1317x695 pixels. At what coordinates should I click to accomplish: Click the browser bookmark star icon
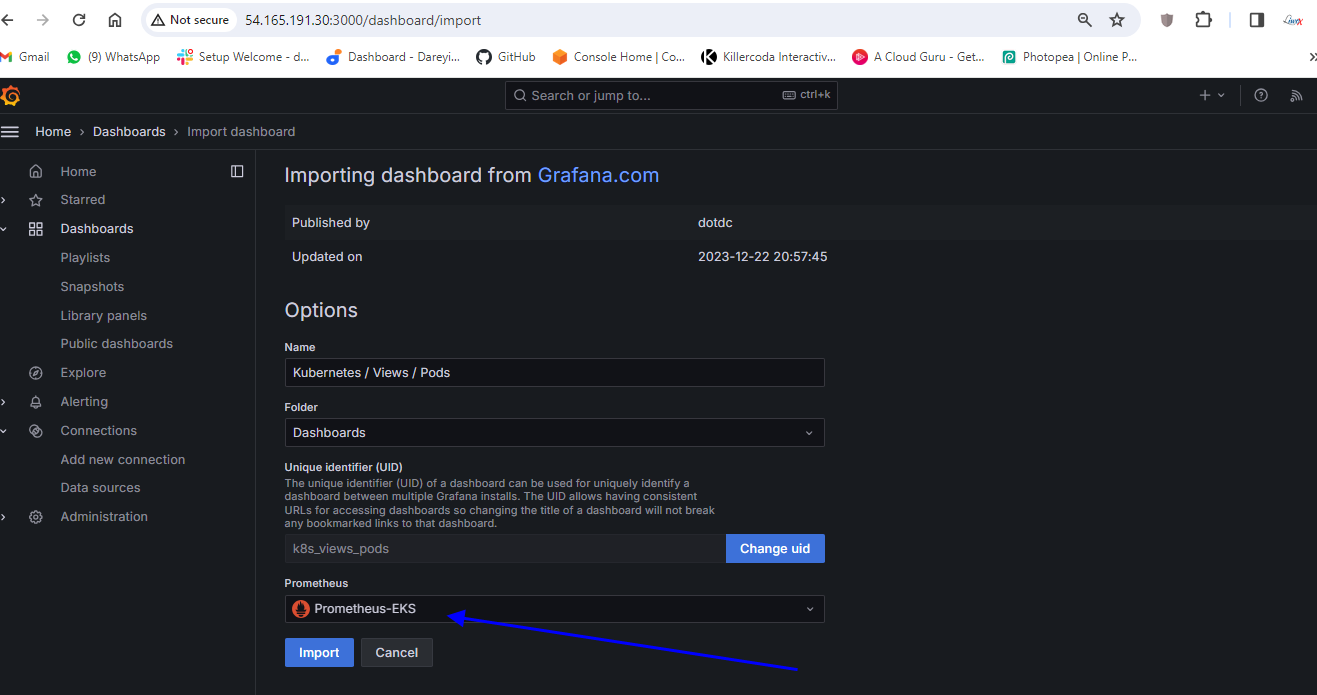pos(1117,20)
